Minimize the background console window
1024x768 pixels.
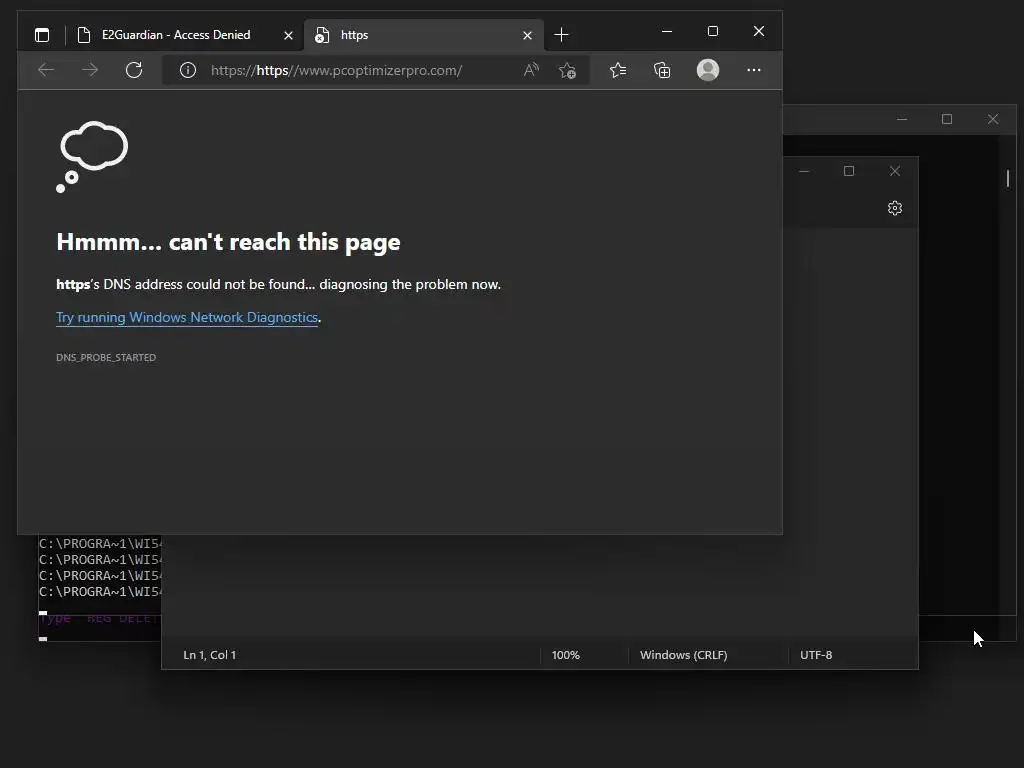(902, 120)
